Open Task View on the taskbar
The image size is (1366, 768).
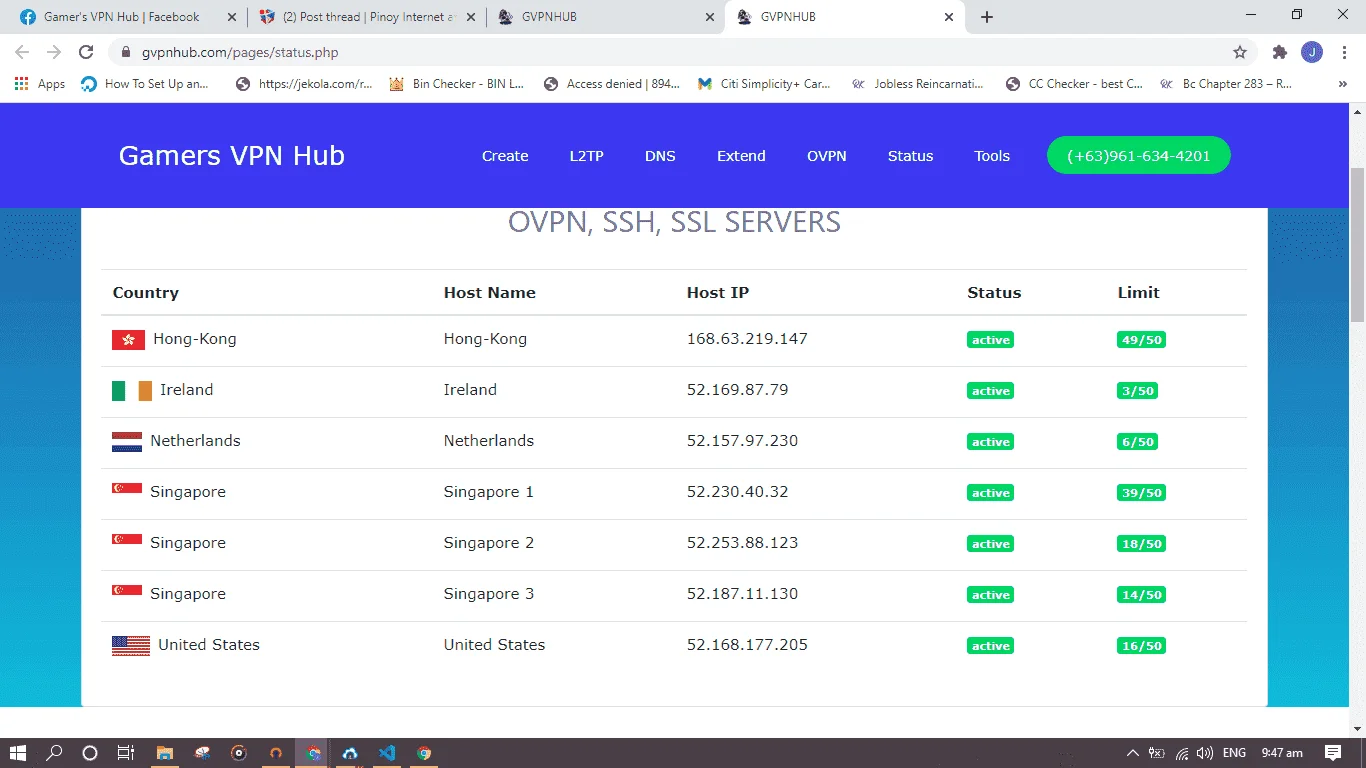[x=125, y=753]
